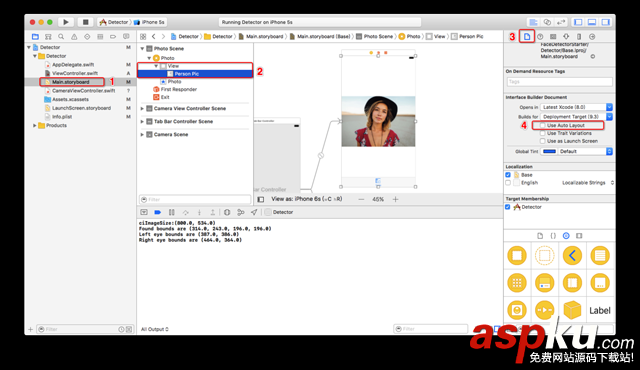Open the Breakpoint navigator icon
The height and width of the screenshot is (370, 640).
coord(113,37)
